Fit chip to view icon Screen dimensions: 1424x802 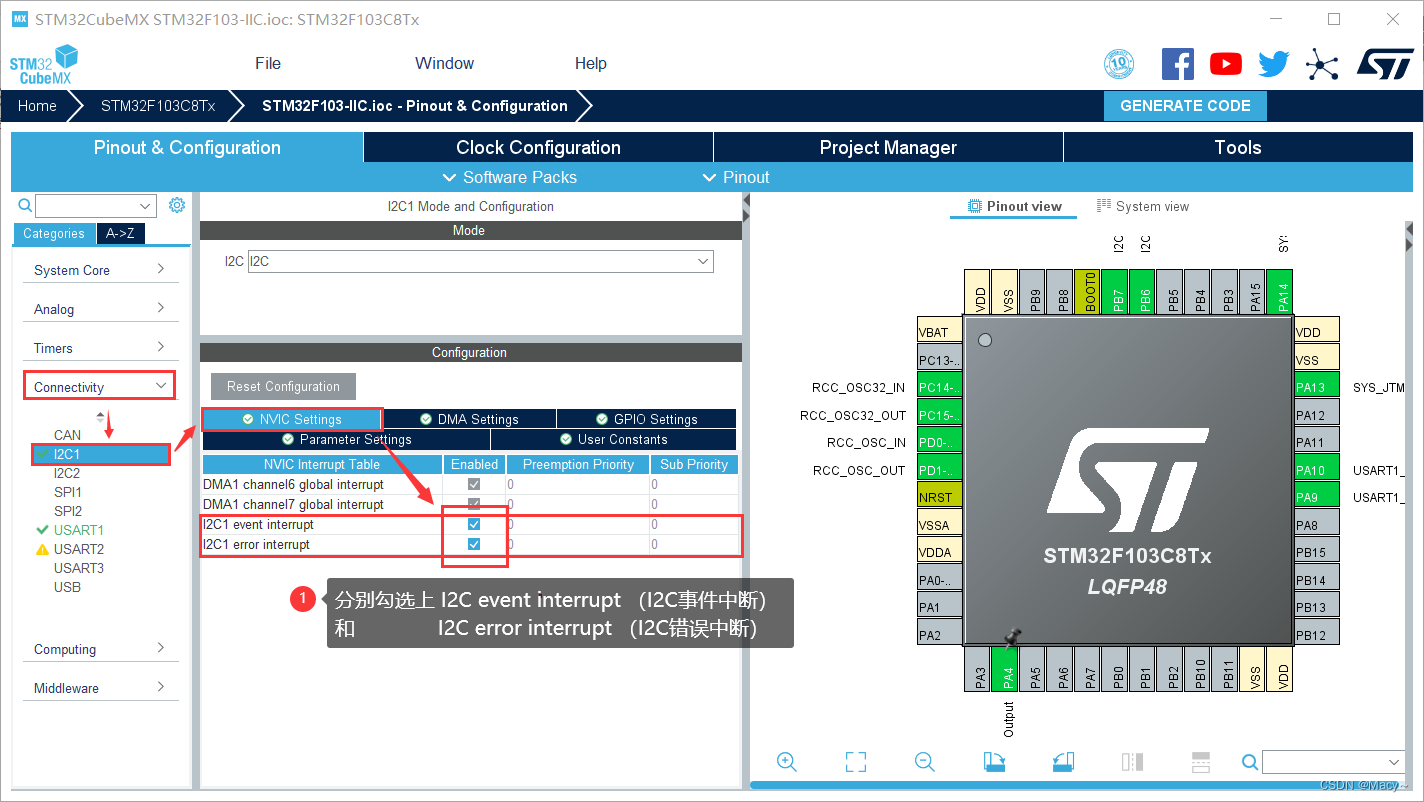[856, 762]
